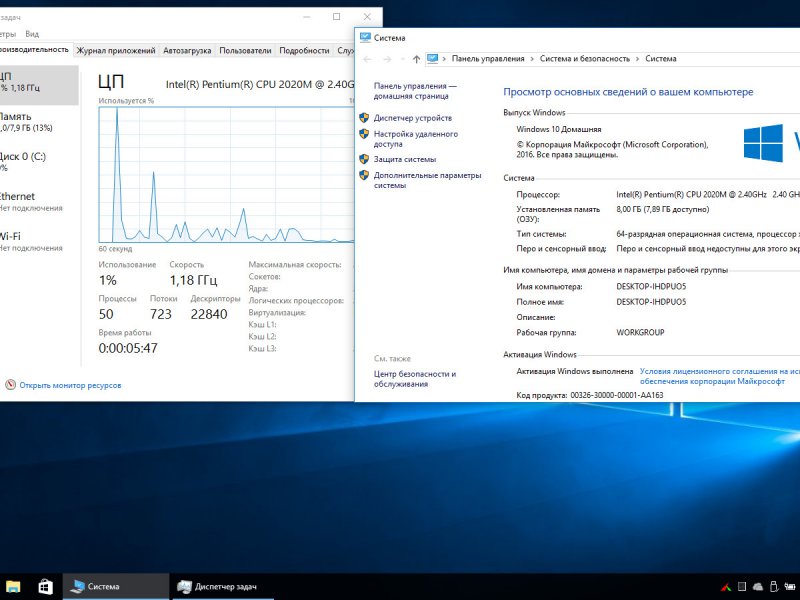
Task: Click the WORKGROUP value
Action: (x=640, y=332)
